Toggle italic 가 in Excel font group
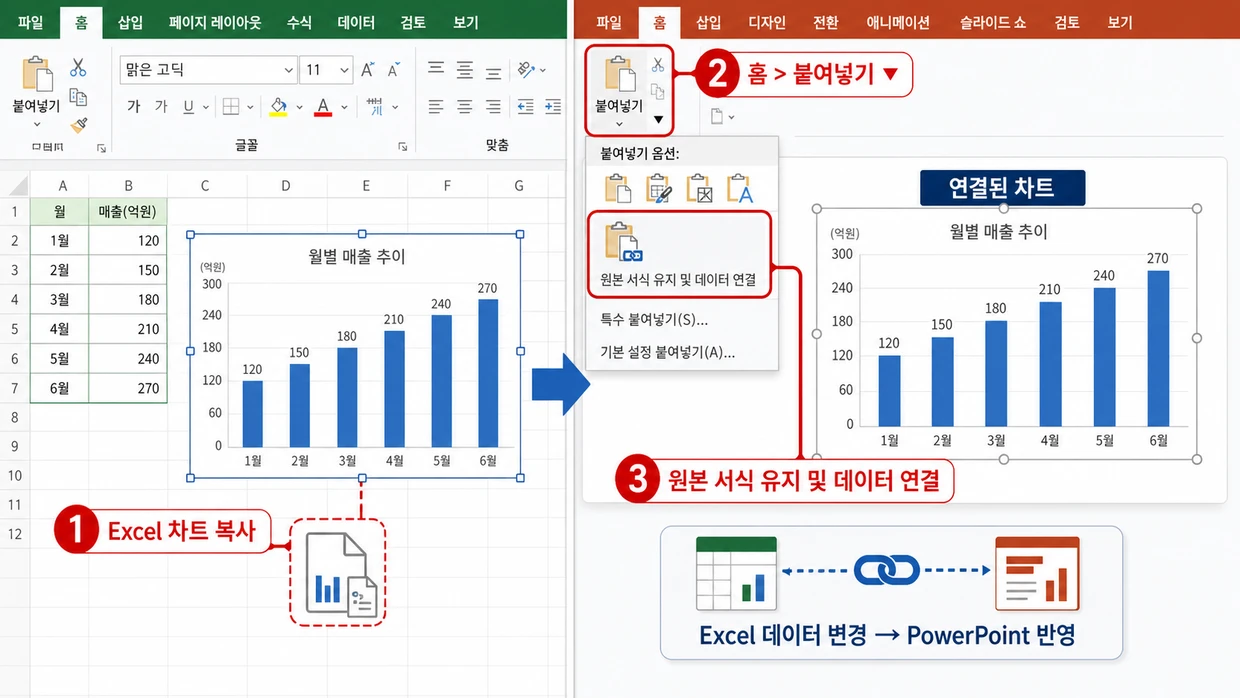Viewport: 1240px width, 698px height. coord(161,107)
